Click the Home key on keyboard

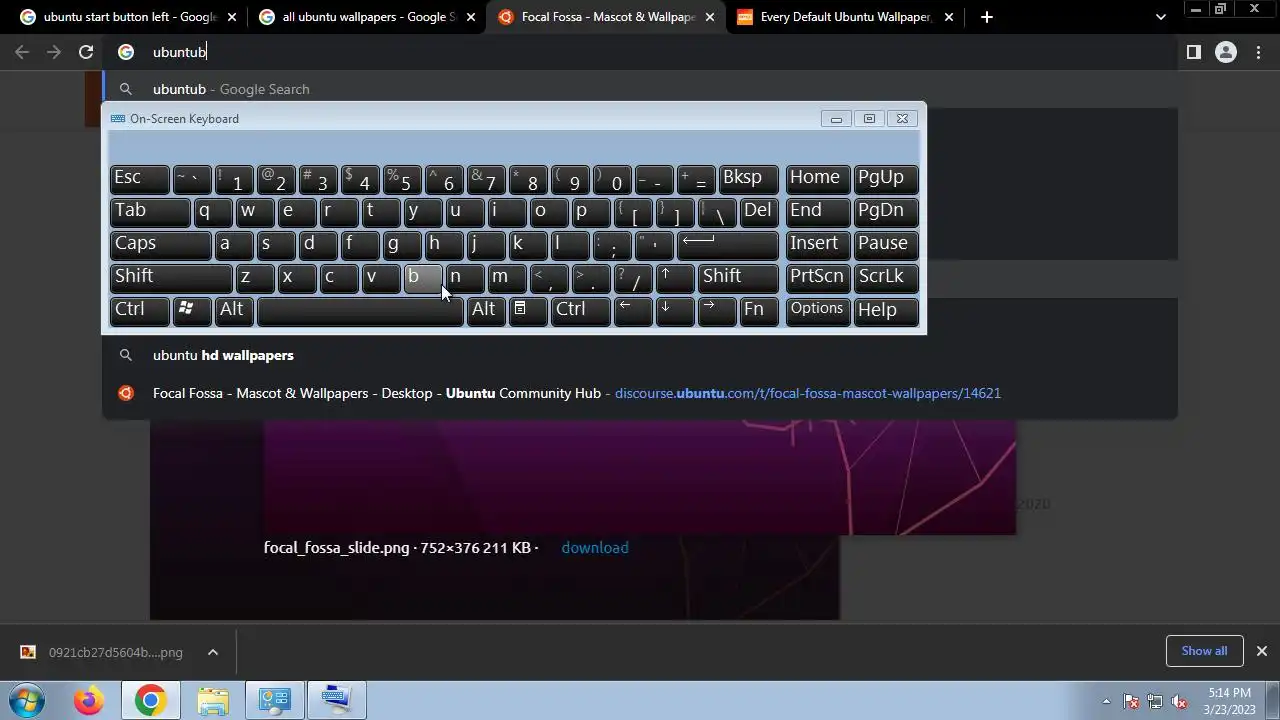click(818, 178)
